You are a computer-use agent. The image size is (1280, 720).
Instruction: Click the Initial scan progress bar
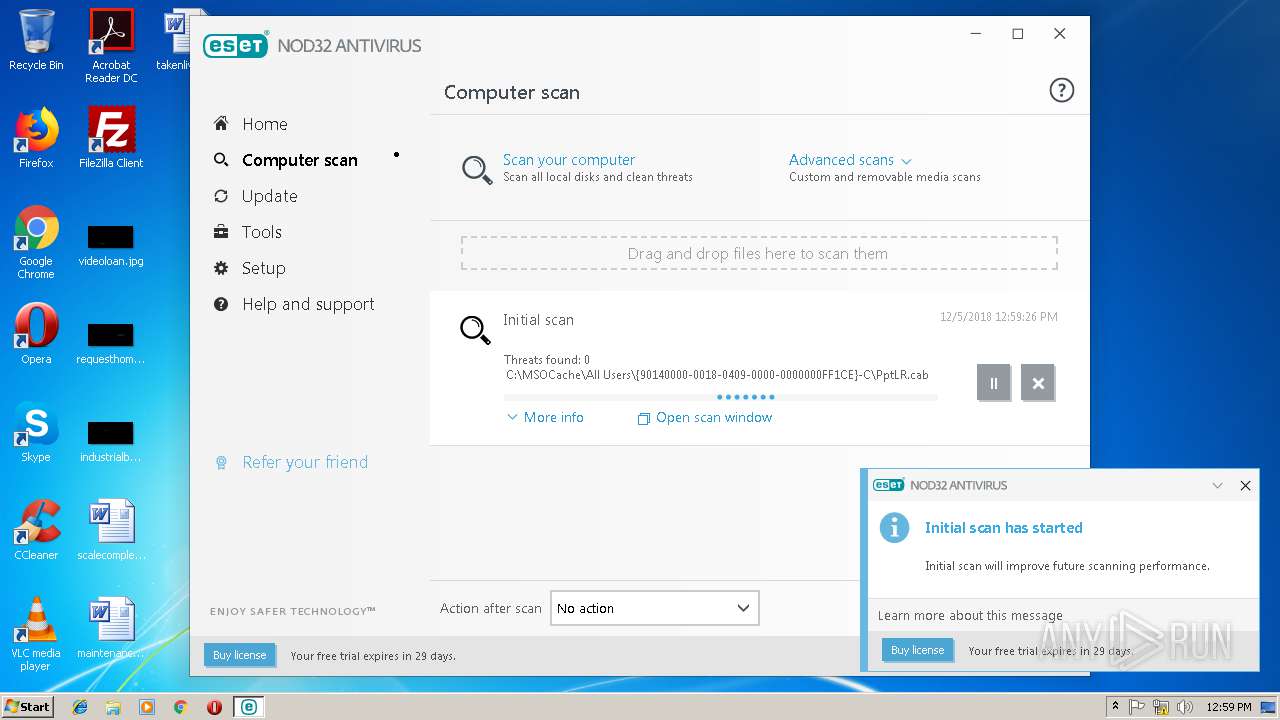(721, 397)
